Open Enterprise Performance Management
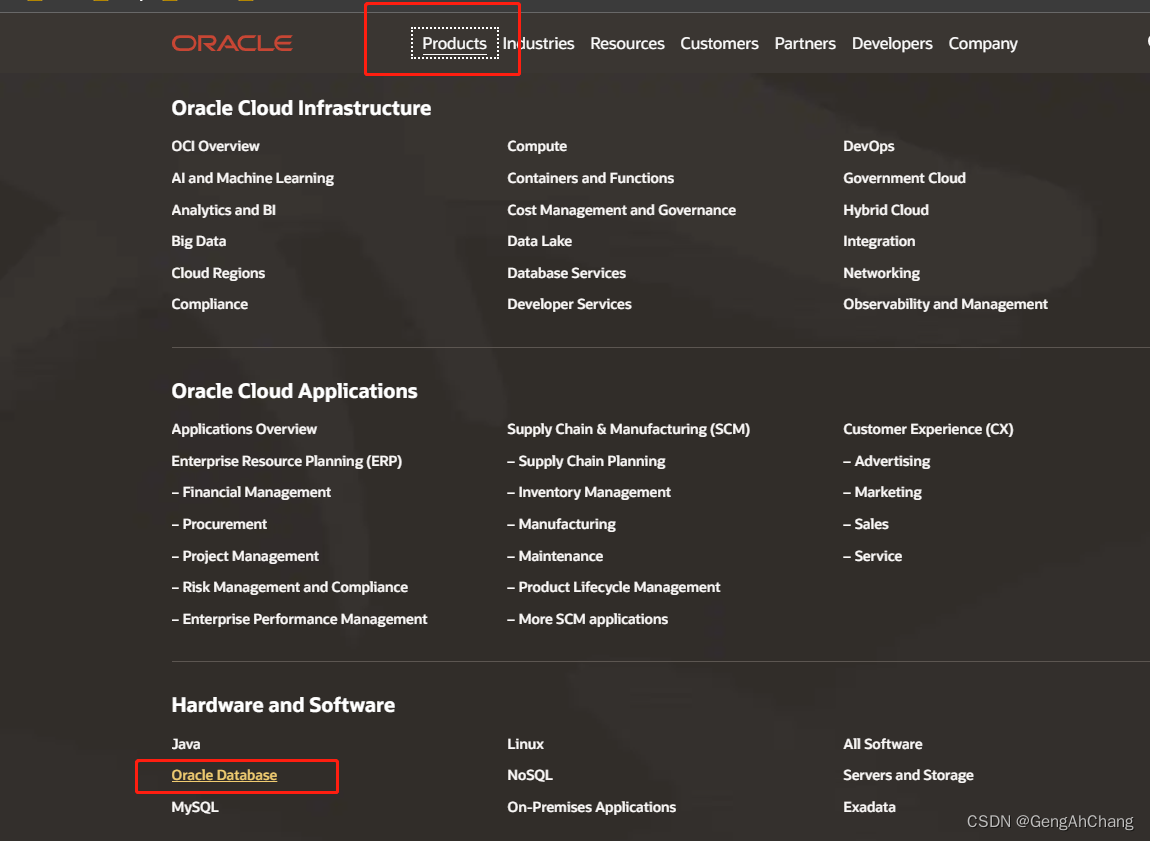Screen dimensions: 1150x841 click(x=299, y=619)
